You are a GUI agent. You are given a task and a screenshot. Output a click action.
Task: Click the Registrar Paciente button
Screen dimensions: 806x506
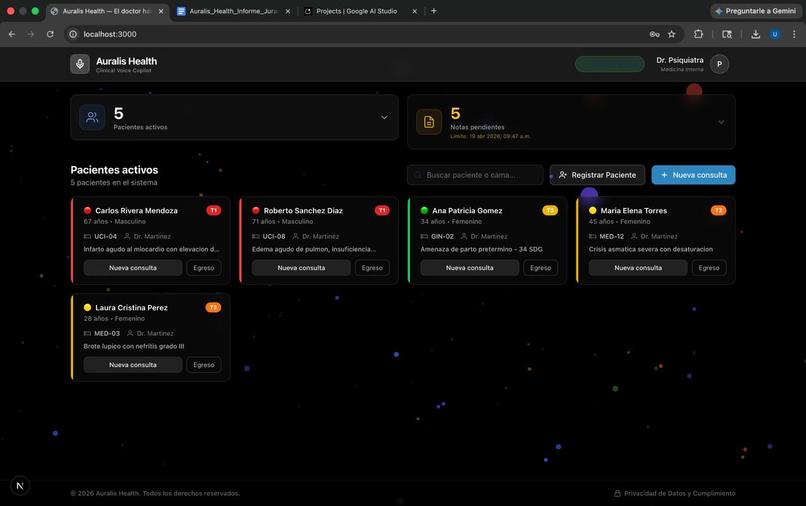[x=597, y=175]
